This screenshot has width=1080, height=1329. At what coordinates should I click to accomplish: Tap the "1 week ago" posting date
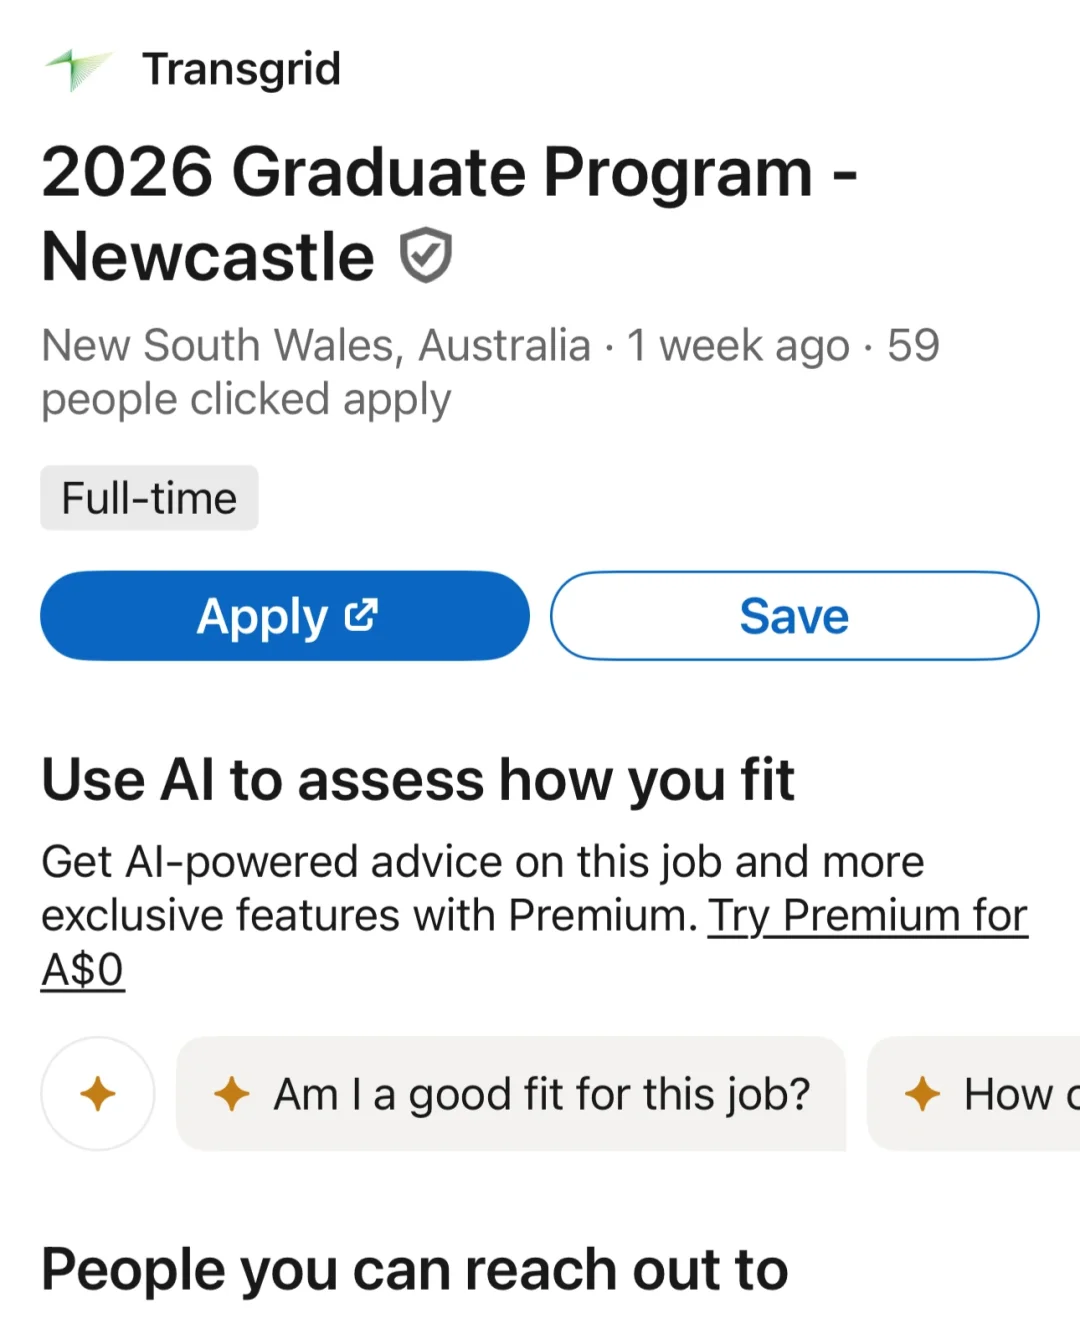[x=737, y=346]
